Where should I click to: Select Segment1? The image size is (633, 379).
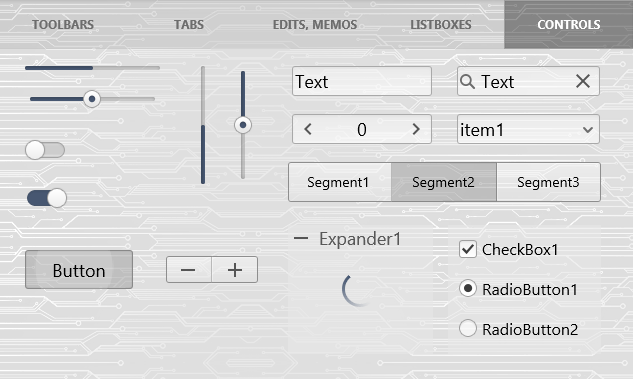(x=340, y=182)
